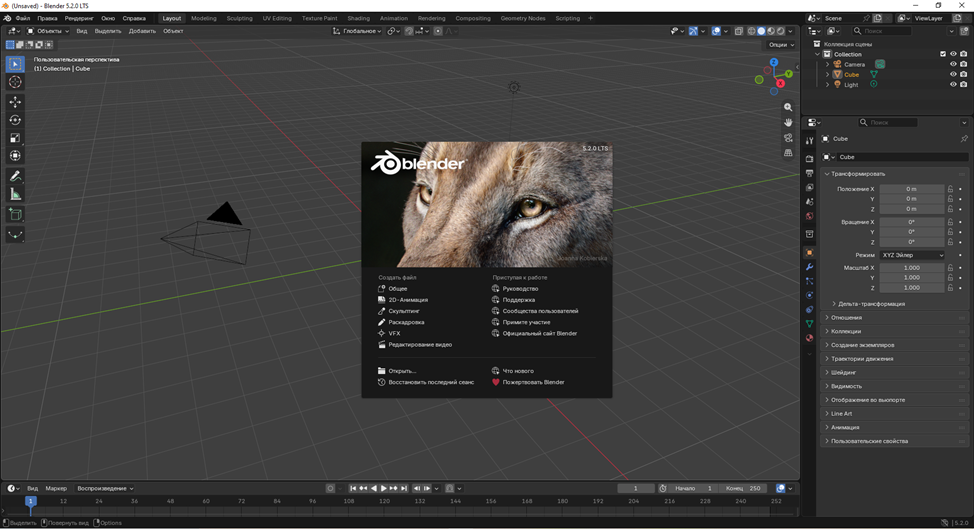Activate the Select Box tool
This screenshot has height=529, width=974.
16,64
